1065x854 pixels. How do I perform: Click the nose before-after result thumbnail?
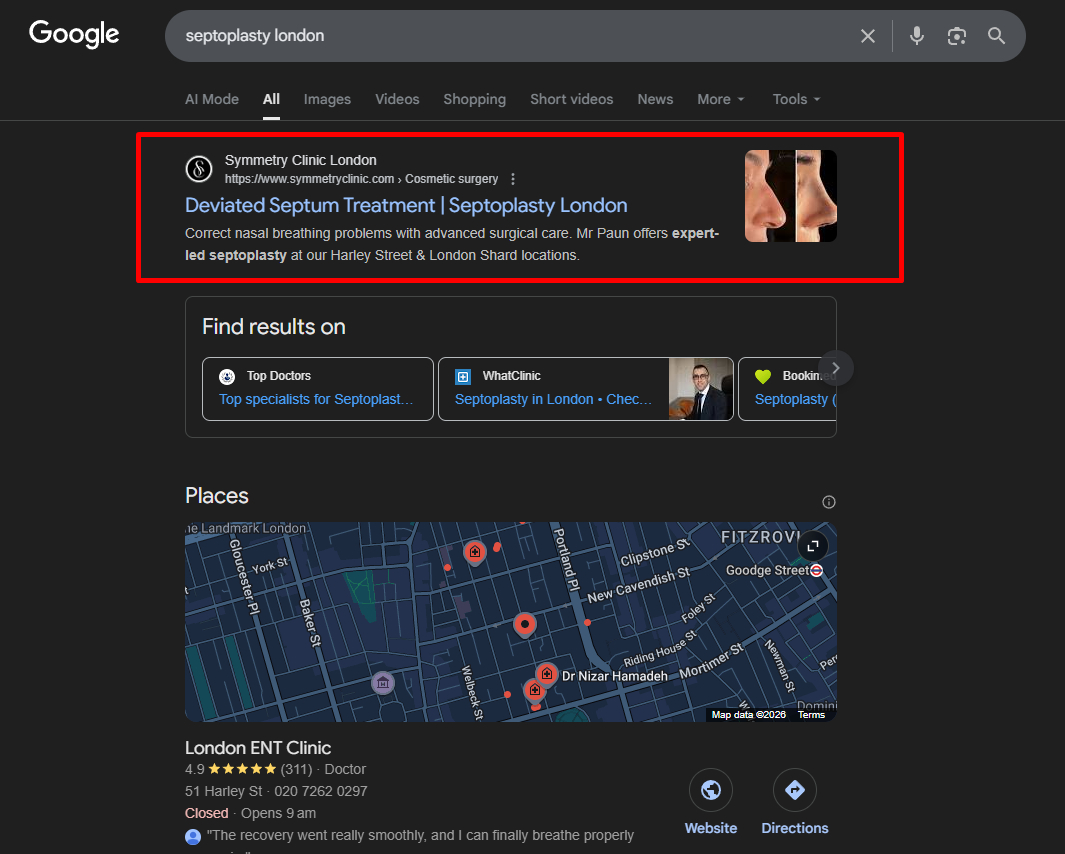(790, 196)
